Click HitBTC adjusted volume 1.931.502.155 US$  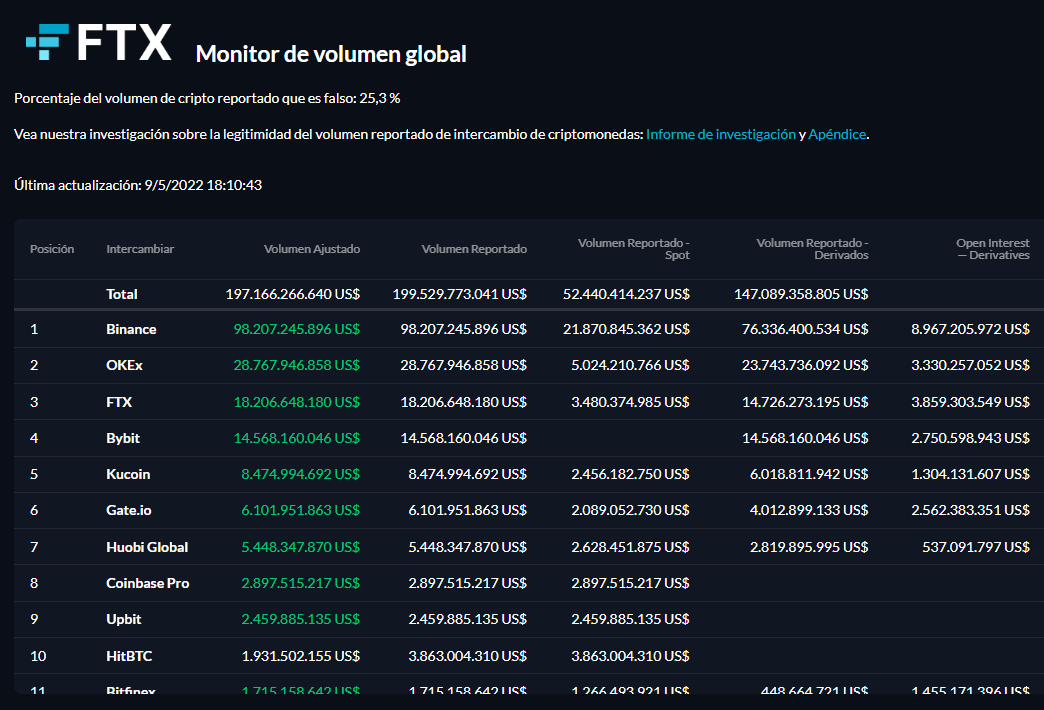[x=300, y=656]
